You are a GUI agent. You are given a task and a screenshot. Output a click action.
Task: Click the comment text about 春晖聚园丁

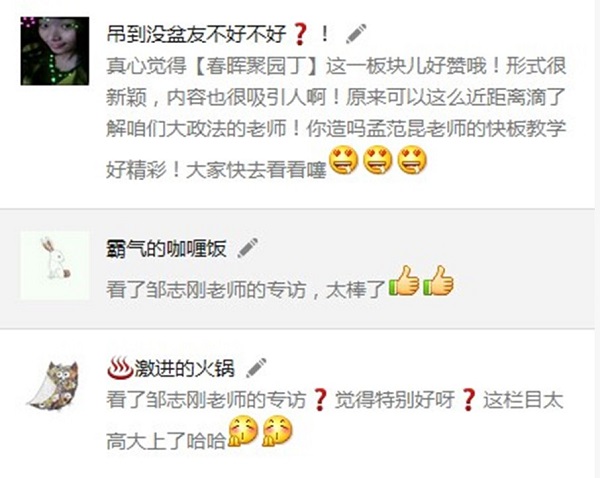click(x=336, y=117)
